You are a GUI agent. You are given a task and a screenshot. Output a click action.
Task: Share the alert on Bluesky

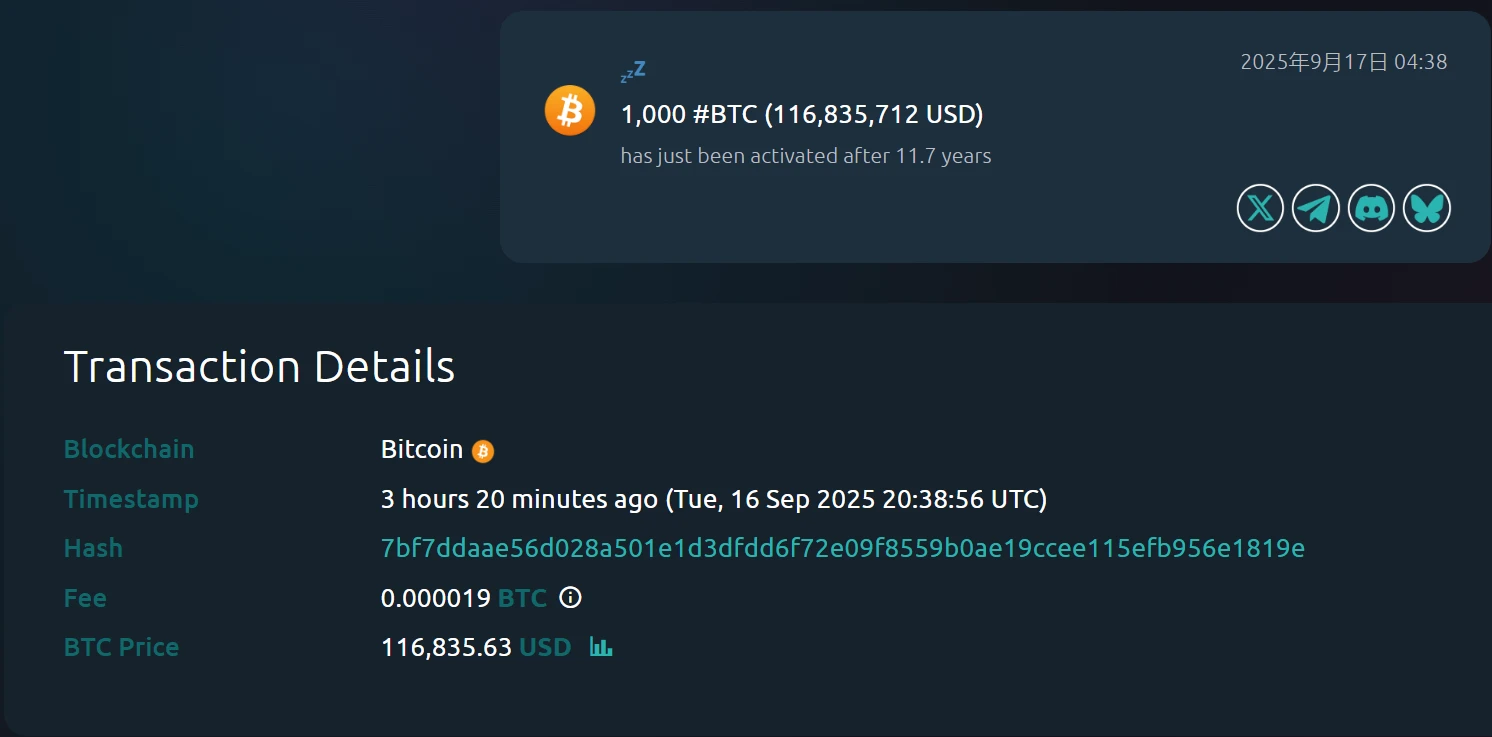coord(1427,208)
